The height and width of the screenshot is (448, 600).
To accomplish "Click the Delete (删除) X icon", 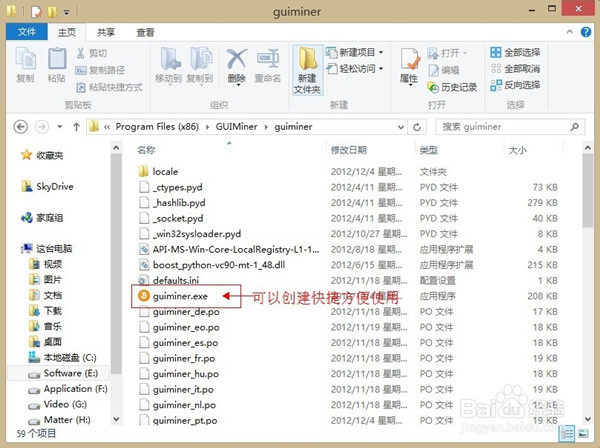I will point(236,66).
